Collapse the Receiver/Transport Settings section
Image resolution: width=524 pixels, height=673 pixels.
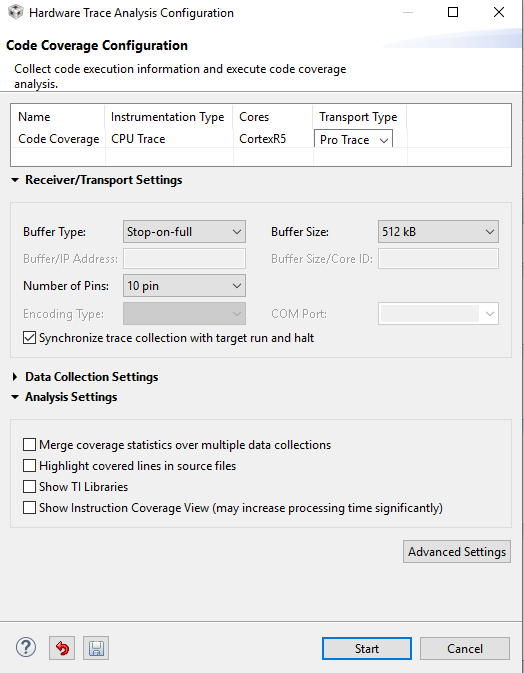(x=15, y=180)
